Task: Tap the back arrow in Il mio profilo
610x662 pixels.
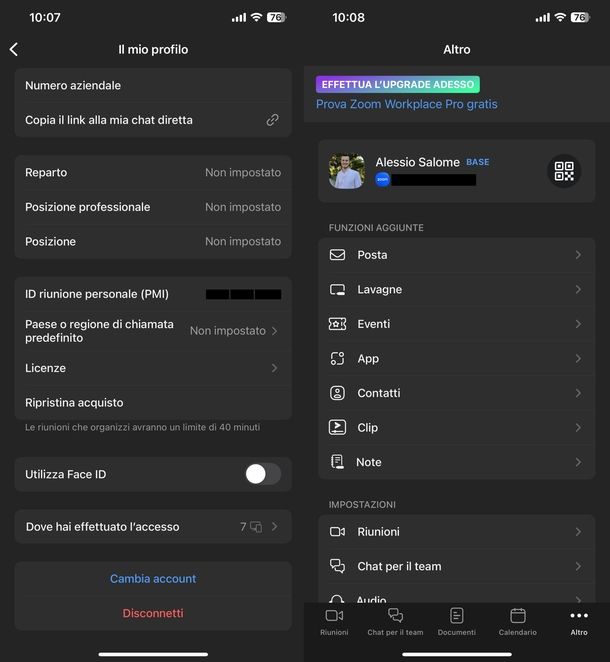Action: tap(14, 49)
